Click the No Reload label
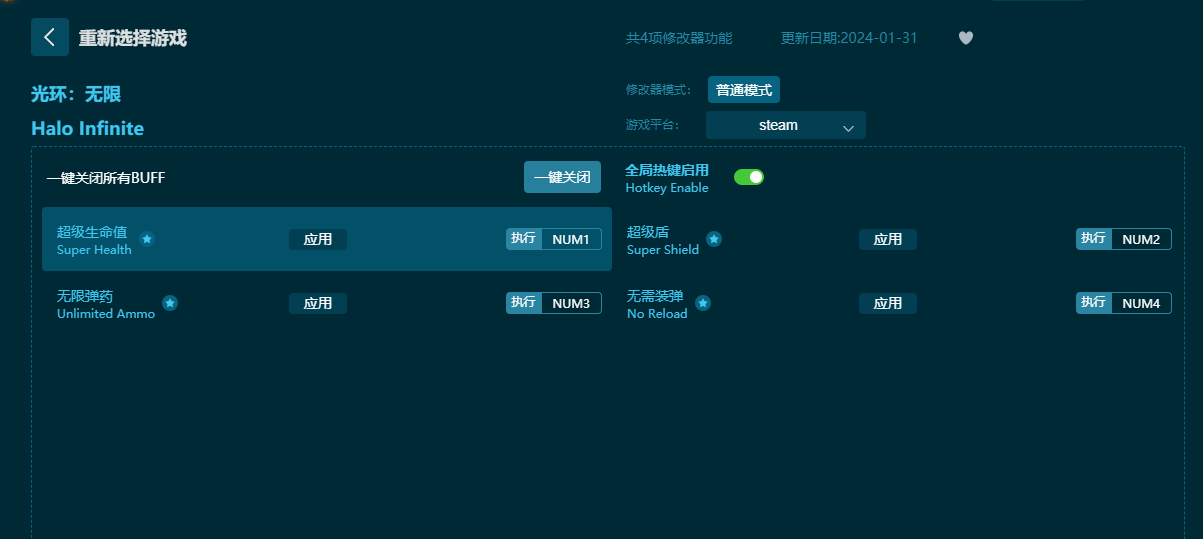The image size is (1203, 539). coord(657,314)
